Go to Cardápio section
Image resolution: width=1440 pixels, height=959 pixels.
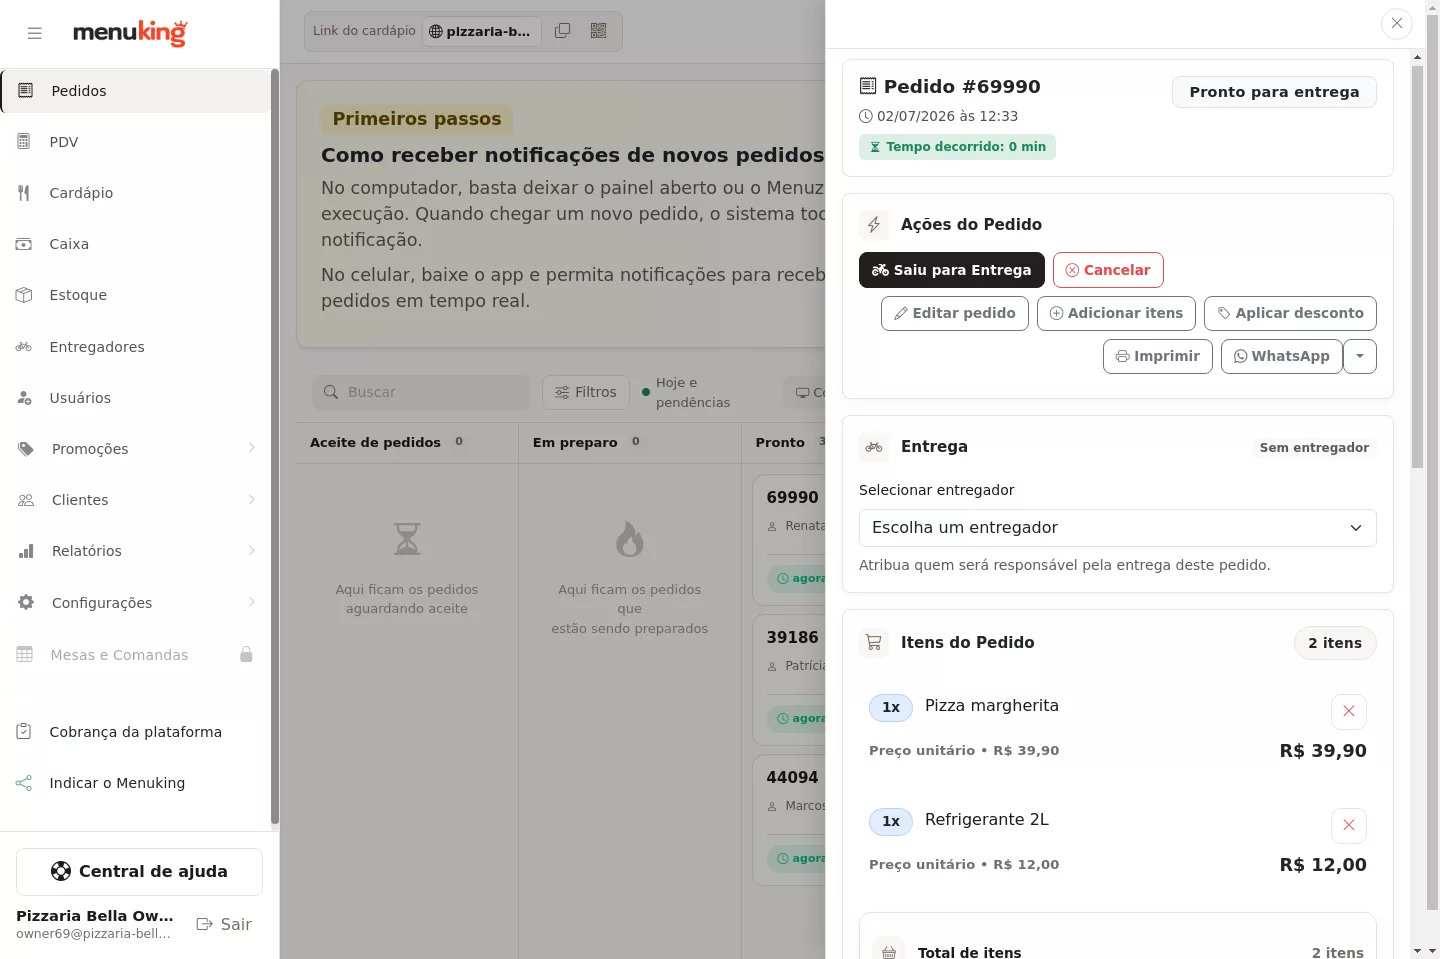pos(135,193)
